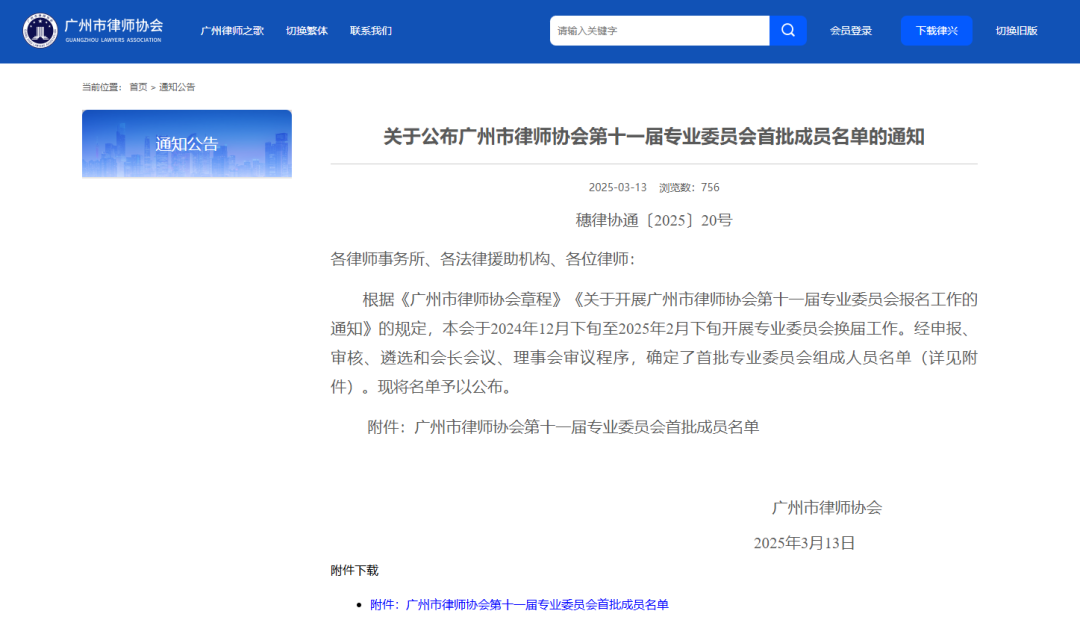
Task: Focus the 请输入关键字 search field
Action: click(659, 30)
